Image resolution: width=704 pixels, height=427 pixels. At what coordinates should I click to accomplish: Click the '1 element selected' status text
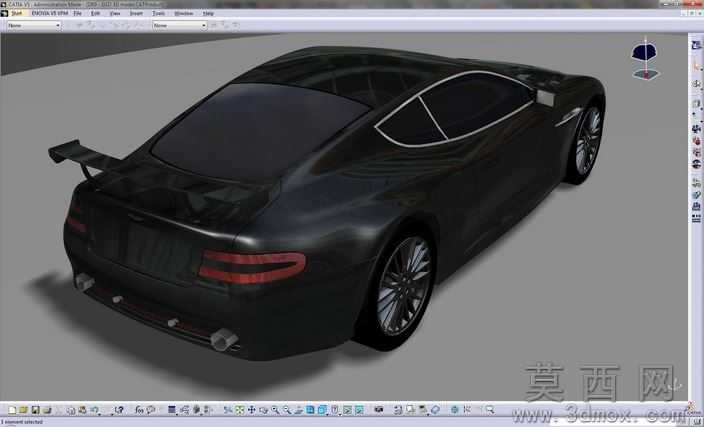(x=22, y=422)
